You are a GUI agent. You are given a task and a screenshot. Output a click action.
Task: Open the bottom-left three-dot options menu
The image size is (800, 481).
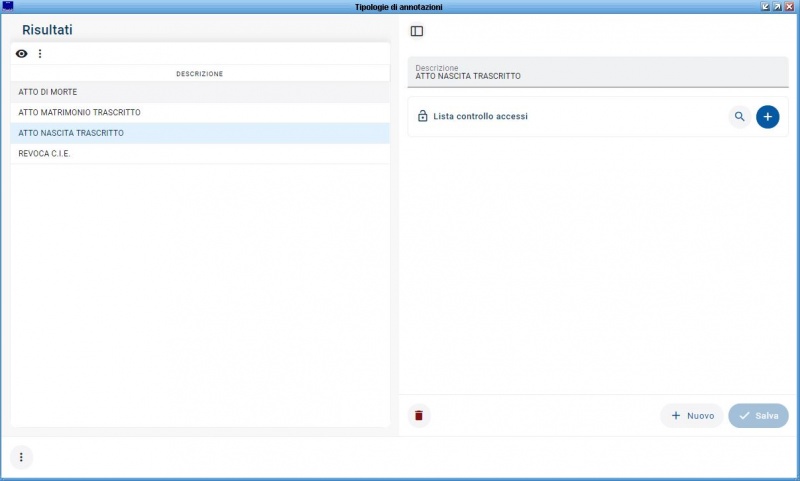[x=21, y=457]
